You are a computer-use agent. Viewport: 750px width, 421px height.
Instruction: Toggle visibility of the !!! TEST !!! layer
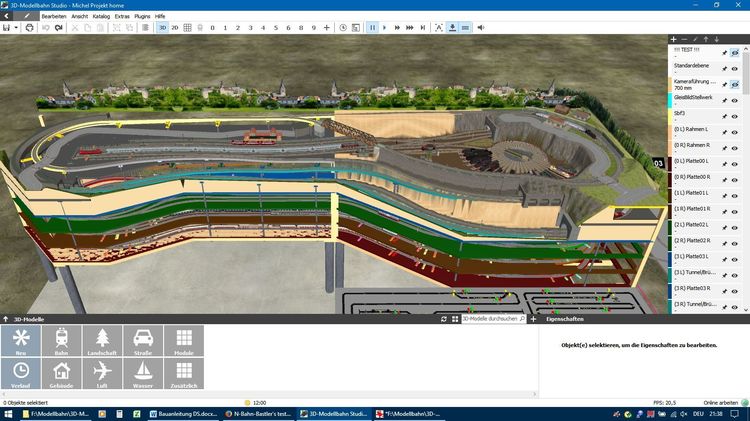pyautogui.click(x=735, y=53)
